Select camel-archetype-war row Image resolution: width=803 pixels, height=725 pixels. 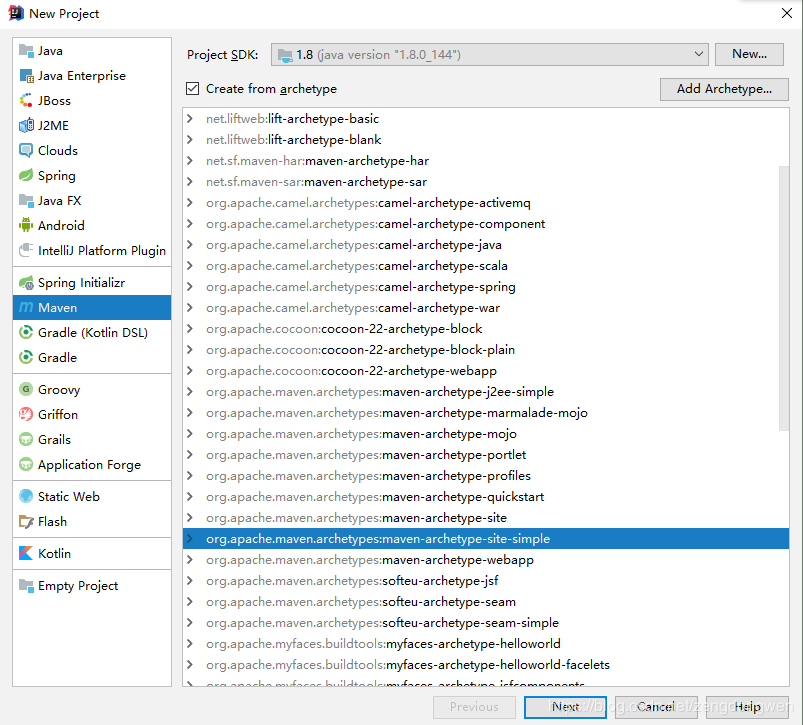(485, 308)
